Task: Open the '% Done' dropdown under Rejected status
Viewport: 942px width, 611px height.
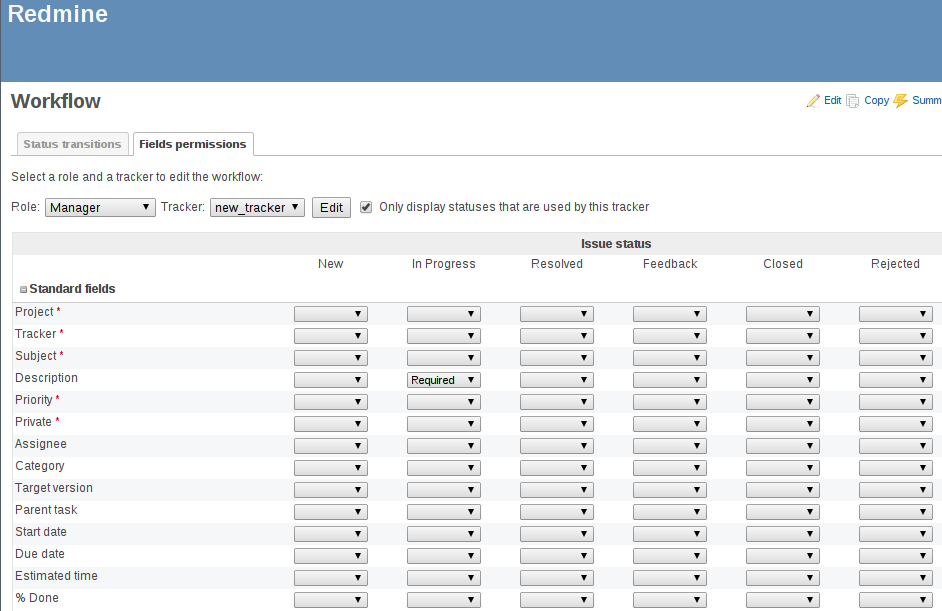Action: pyautogui.click(x=895, y=599)
